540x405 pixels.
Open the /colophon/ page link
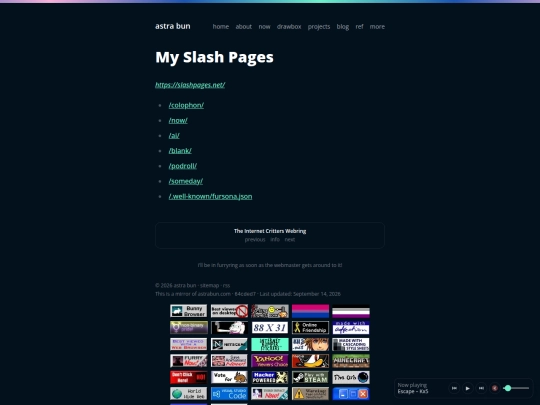[186, 105]
